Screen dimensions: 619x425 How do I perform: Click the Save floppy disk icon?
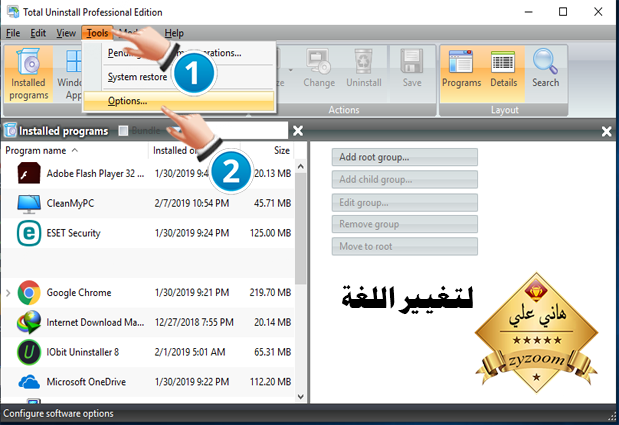click(411, 61)
